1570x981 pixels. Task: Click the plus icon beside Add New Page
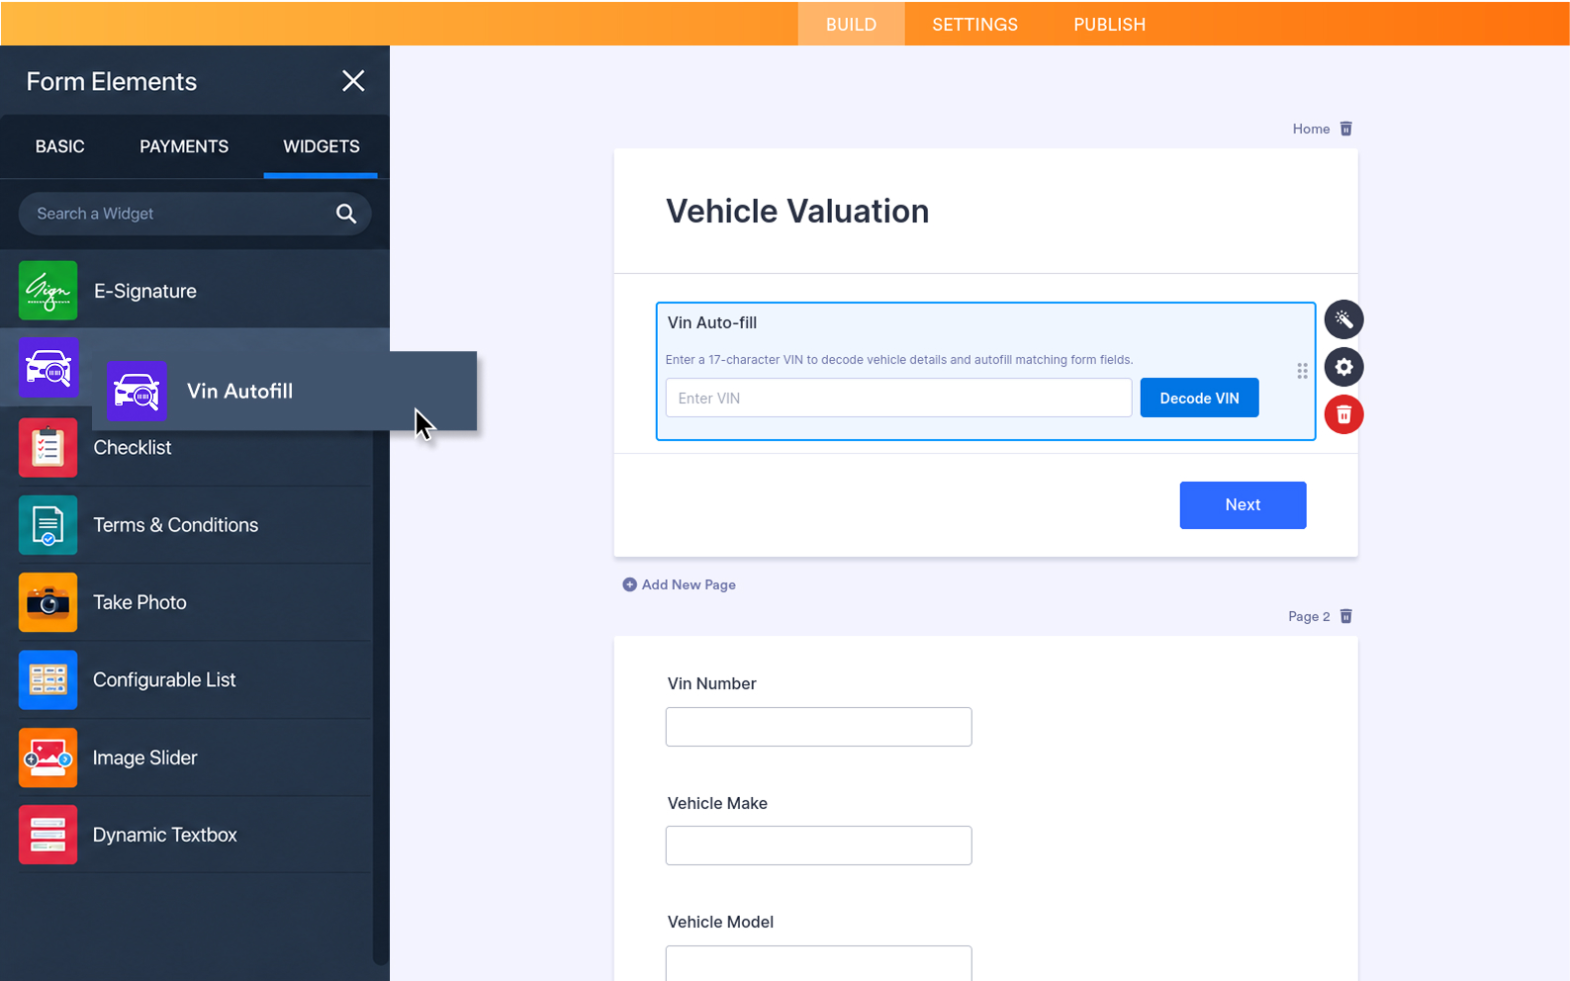tap(629, 585)
